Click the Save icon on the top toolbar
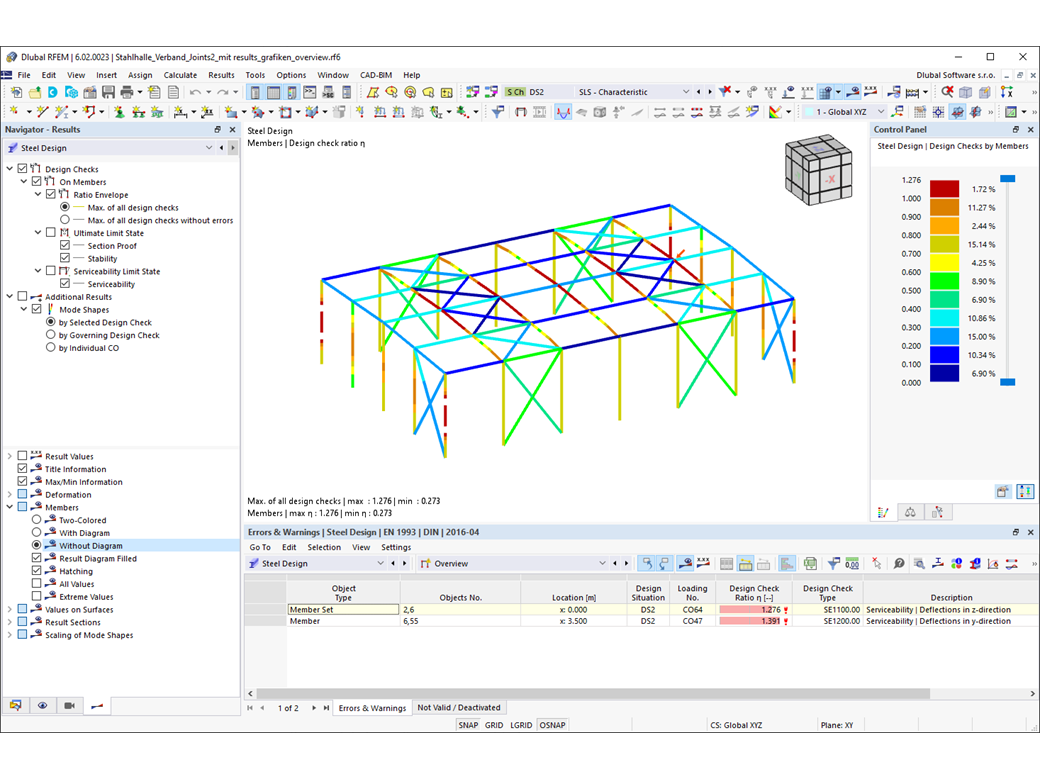 point(109,91)
